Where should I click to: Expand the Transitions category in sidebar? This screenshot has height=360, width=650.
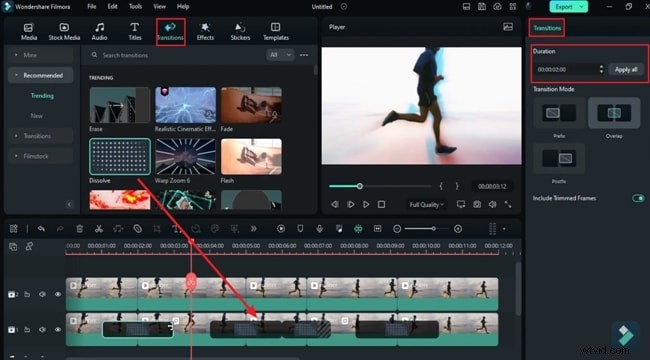(41, 136)
